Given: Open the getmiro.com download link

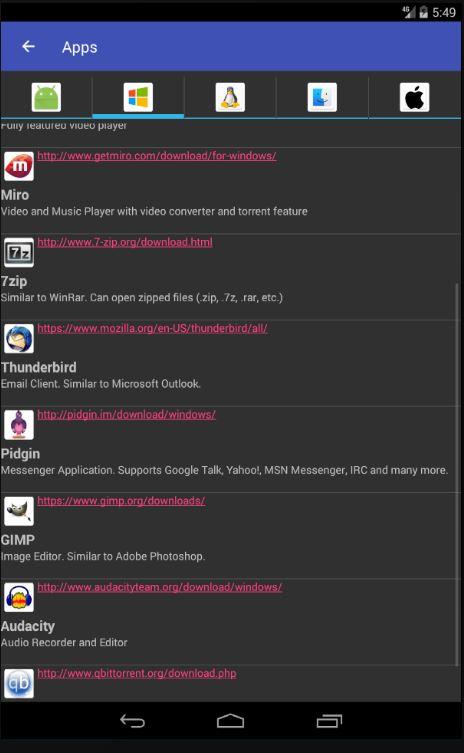Looking at the screenshot, I should pos(157,156).
